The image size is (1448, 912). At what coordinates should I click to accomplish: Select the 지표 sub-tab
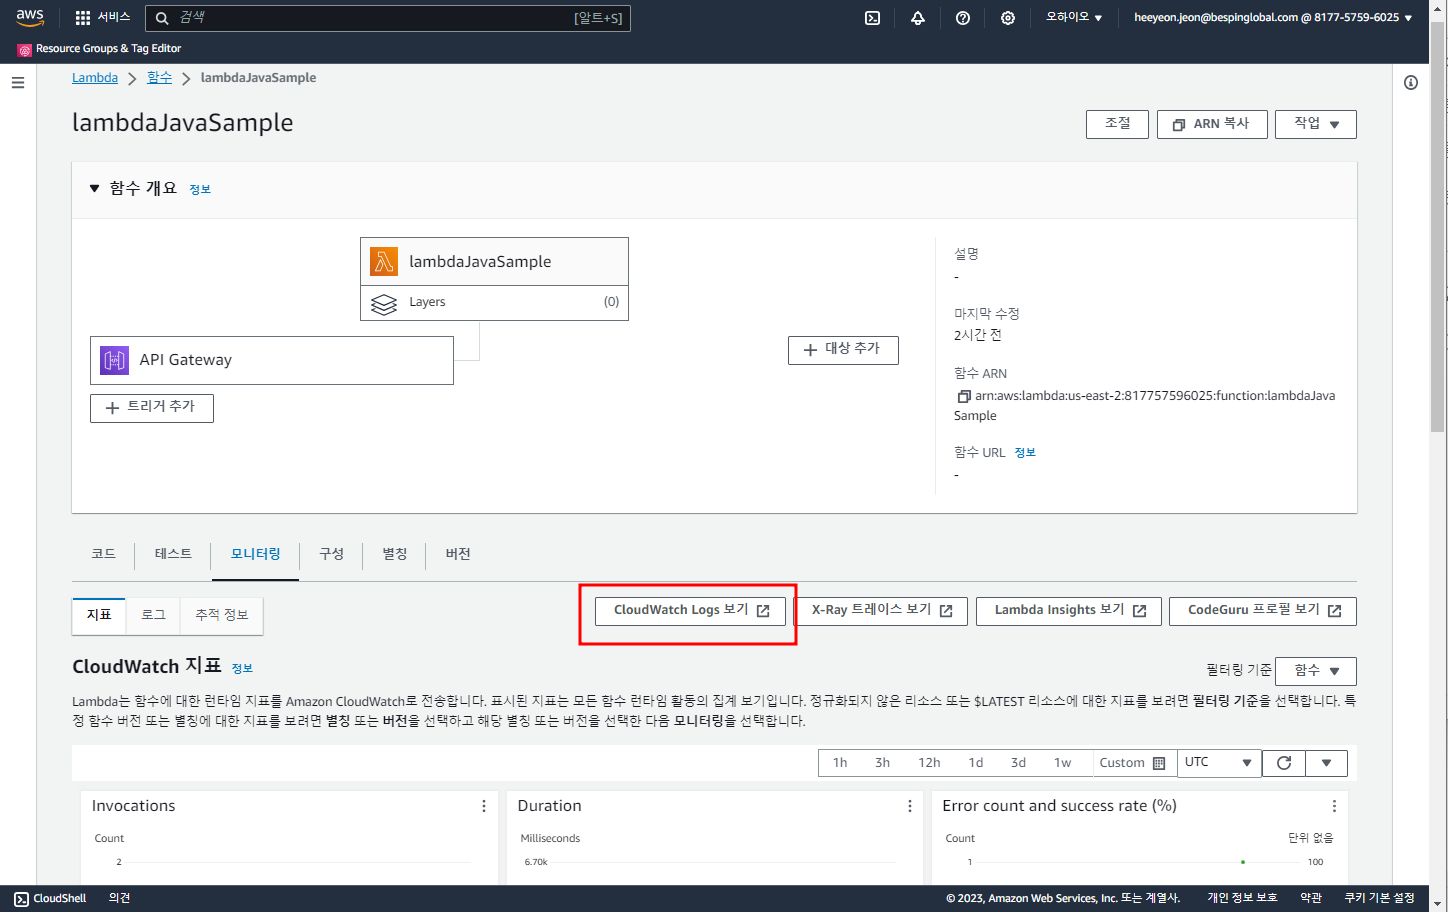[99, 615]
